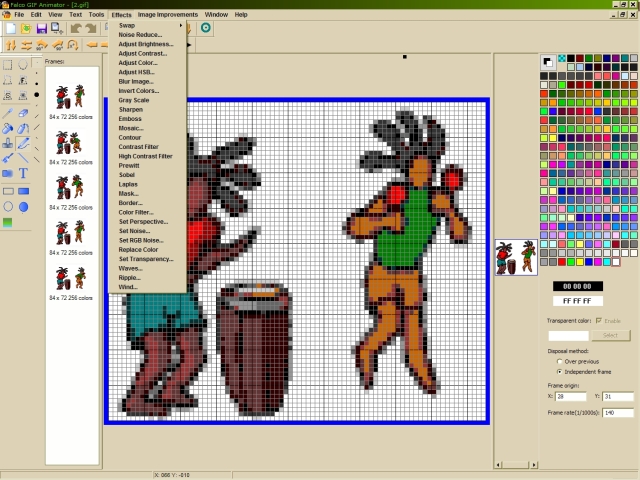
Task: Open the Image Improvements menu
Action: tap(166, 15)
